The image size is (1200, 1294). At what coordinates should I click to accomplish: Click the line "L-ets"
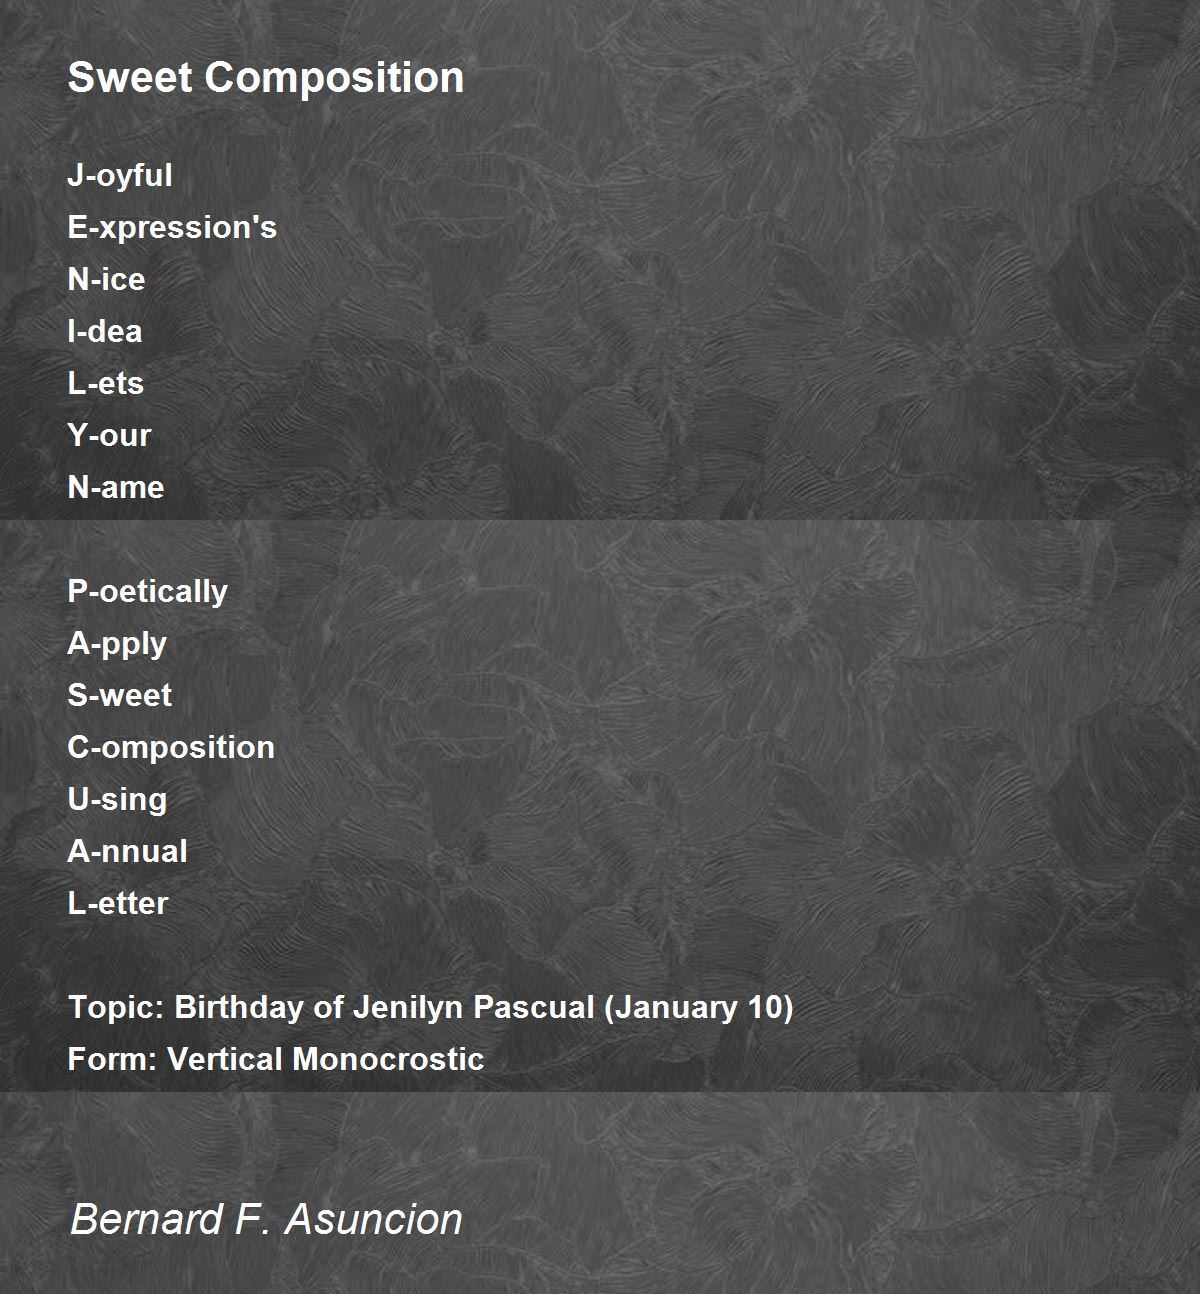pos(105,383)
